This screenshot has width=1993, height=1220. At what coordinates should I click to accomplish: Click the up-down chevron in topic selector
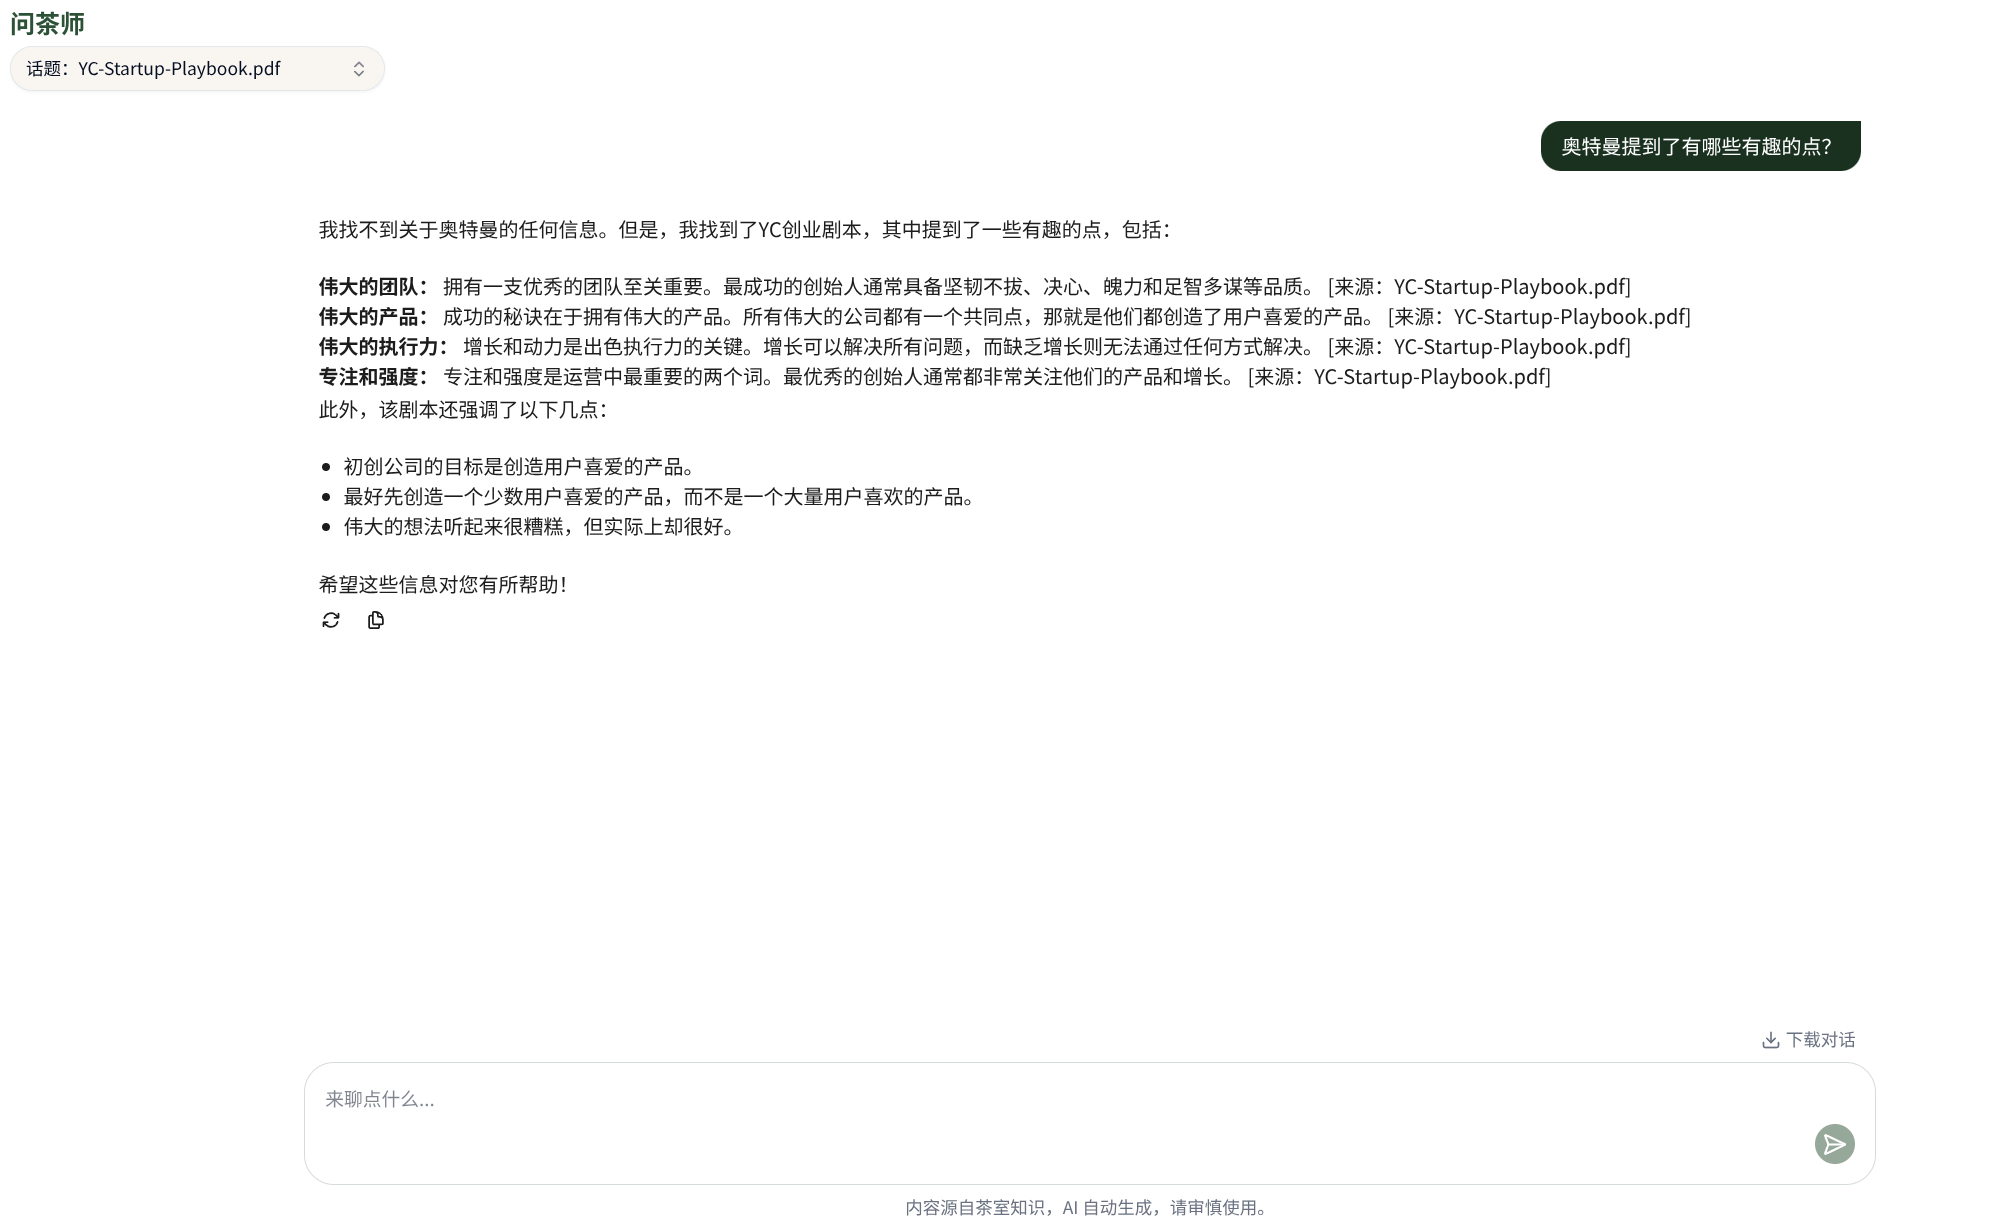point(359,69)
